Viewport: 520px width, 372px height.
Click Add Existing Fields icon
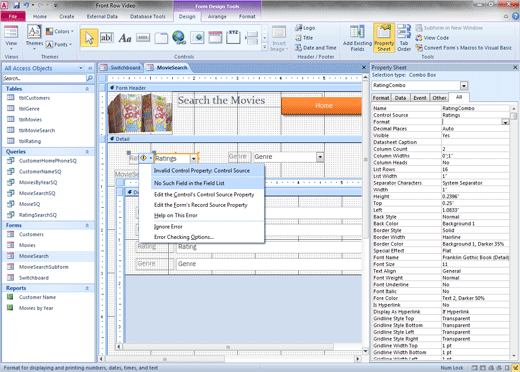pos(357,38)
